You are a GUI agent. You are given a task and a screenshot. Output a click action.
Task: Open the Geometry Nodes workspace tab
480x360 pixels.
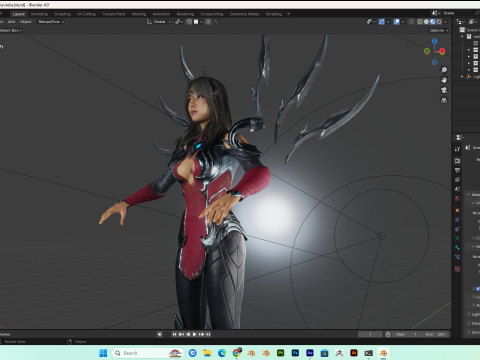tap(244, 14)
